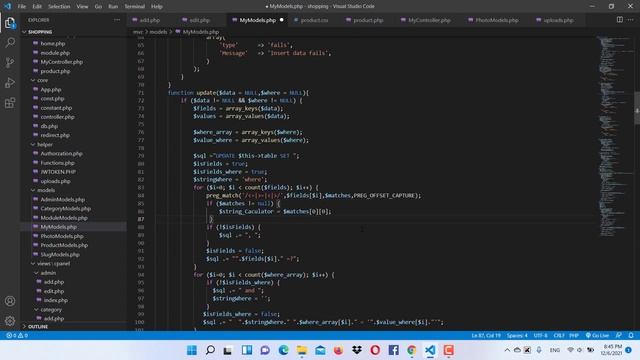Open Windows Start menu
Image resolution: width=640 pixels, height=360 pixels.
tap(191, 350)
